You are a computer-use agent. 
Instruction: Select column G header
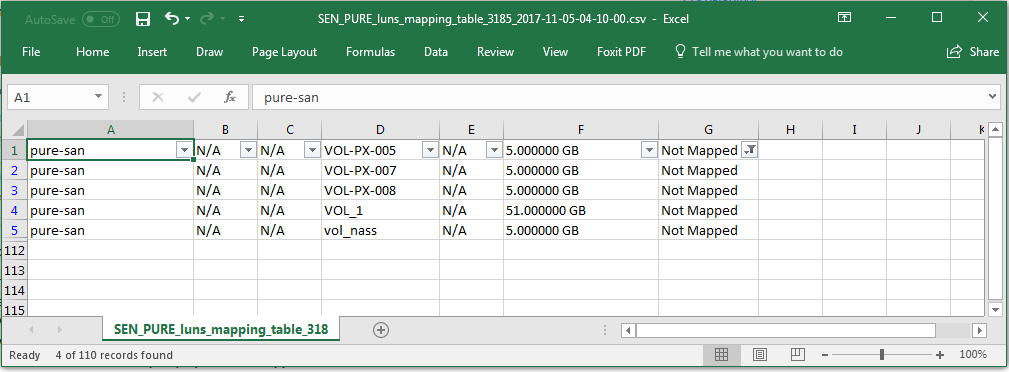point(708,129)
